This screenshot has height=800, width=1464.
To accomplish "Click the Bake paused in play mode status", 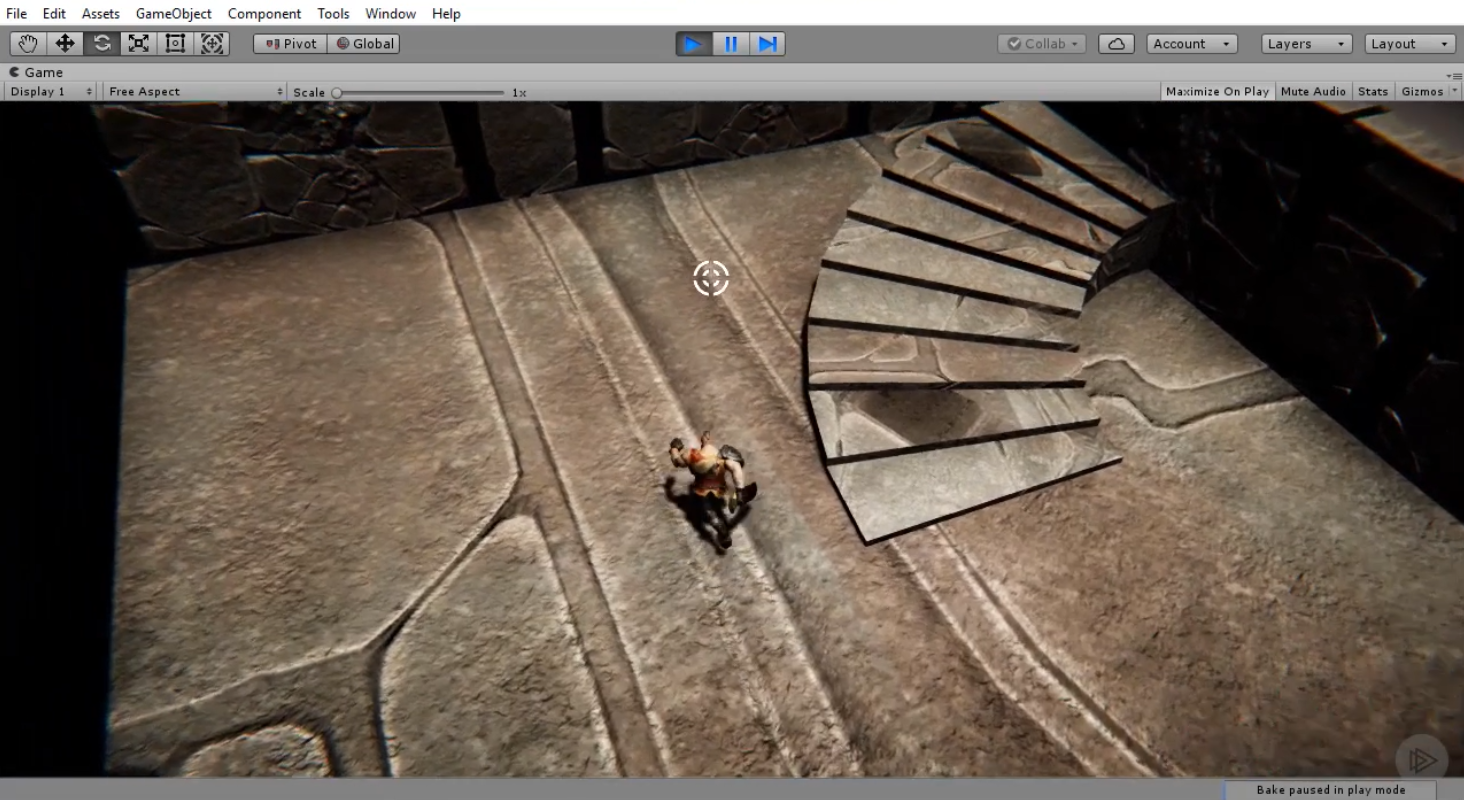I will tap(1331, 790).
